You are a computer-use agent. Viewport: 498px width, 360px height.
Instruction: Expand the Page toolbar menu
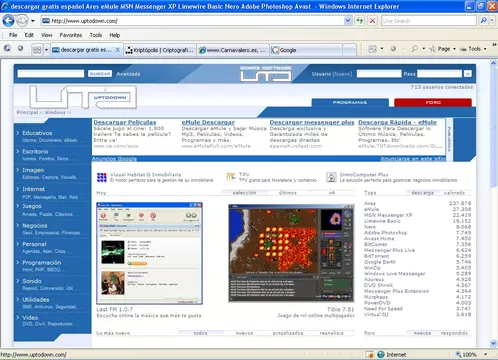(443, 49)
